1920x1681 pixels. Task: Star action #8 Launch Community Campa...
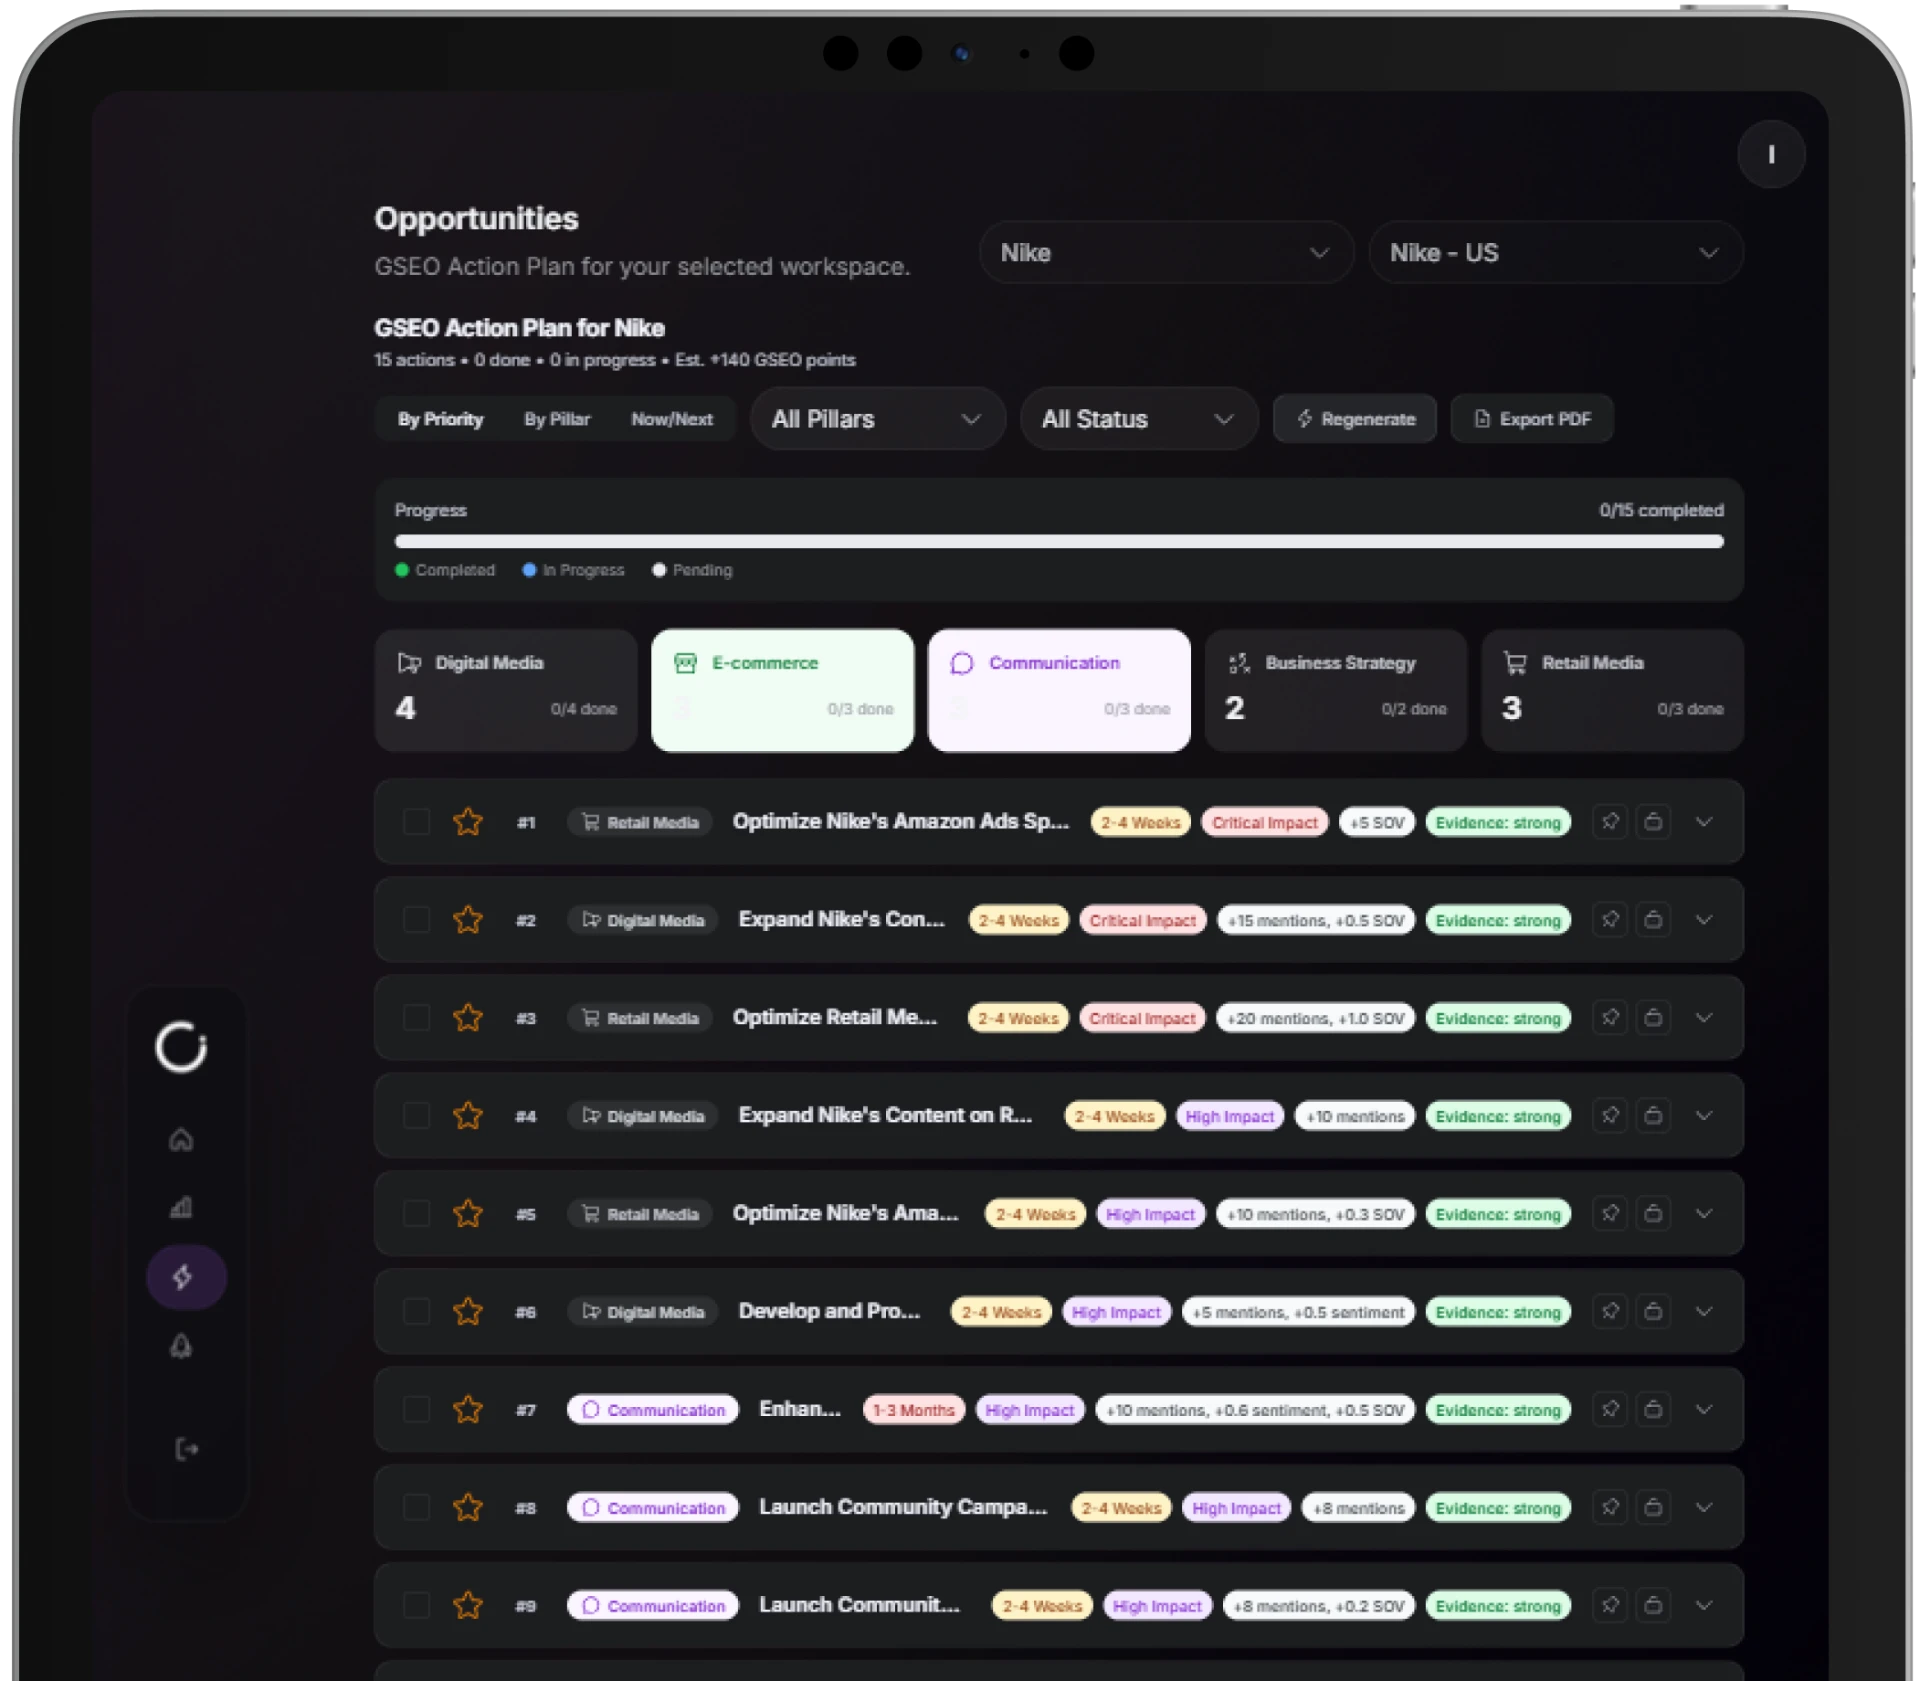pos(468,1507)
